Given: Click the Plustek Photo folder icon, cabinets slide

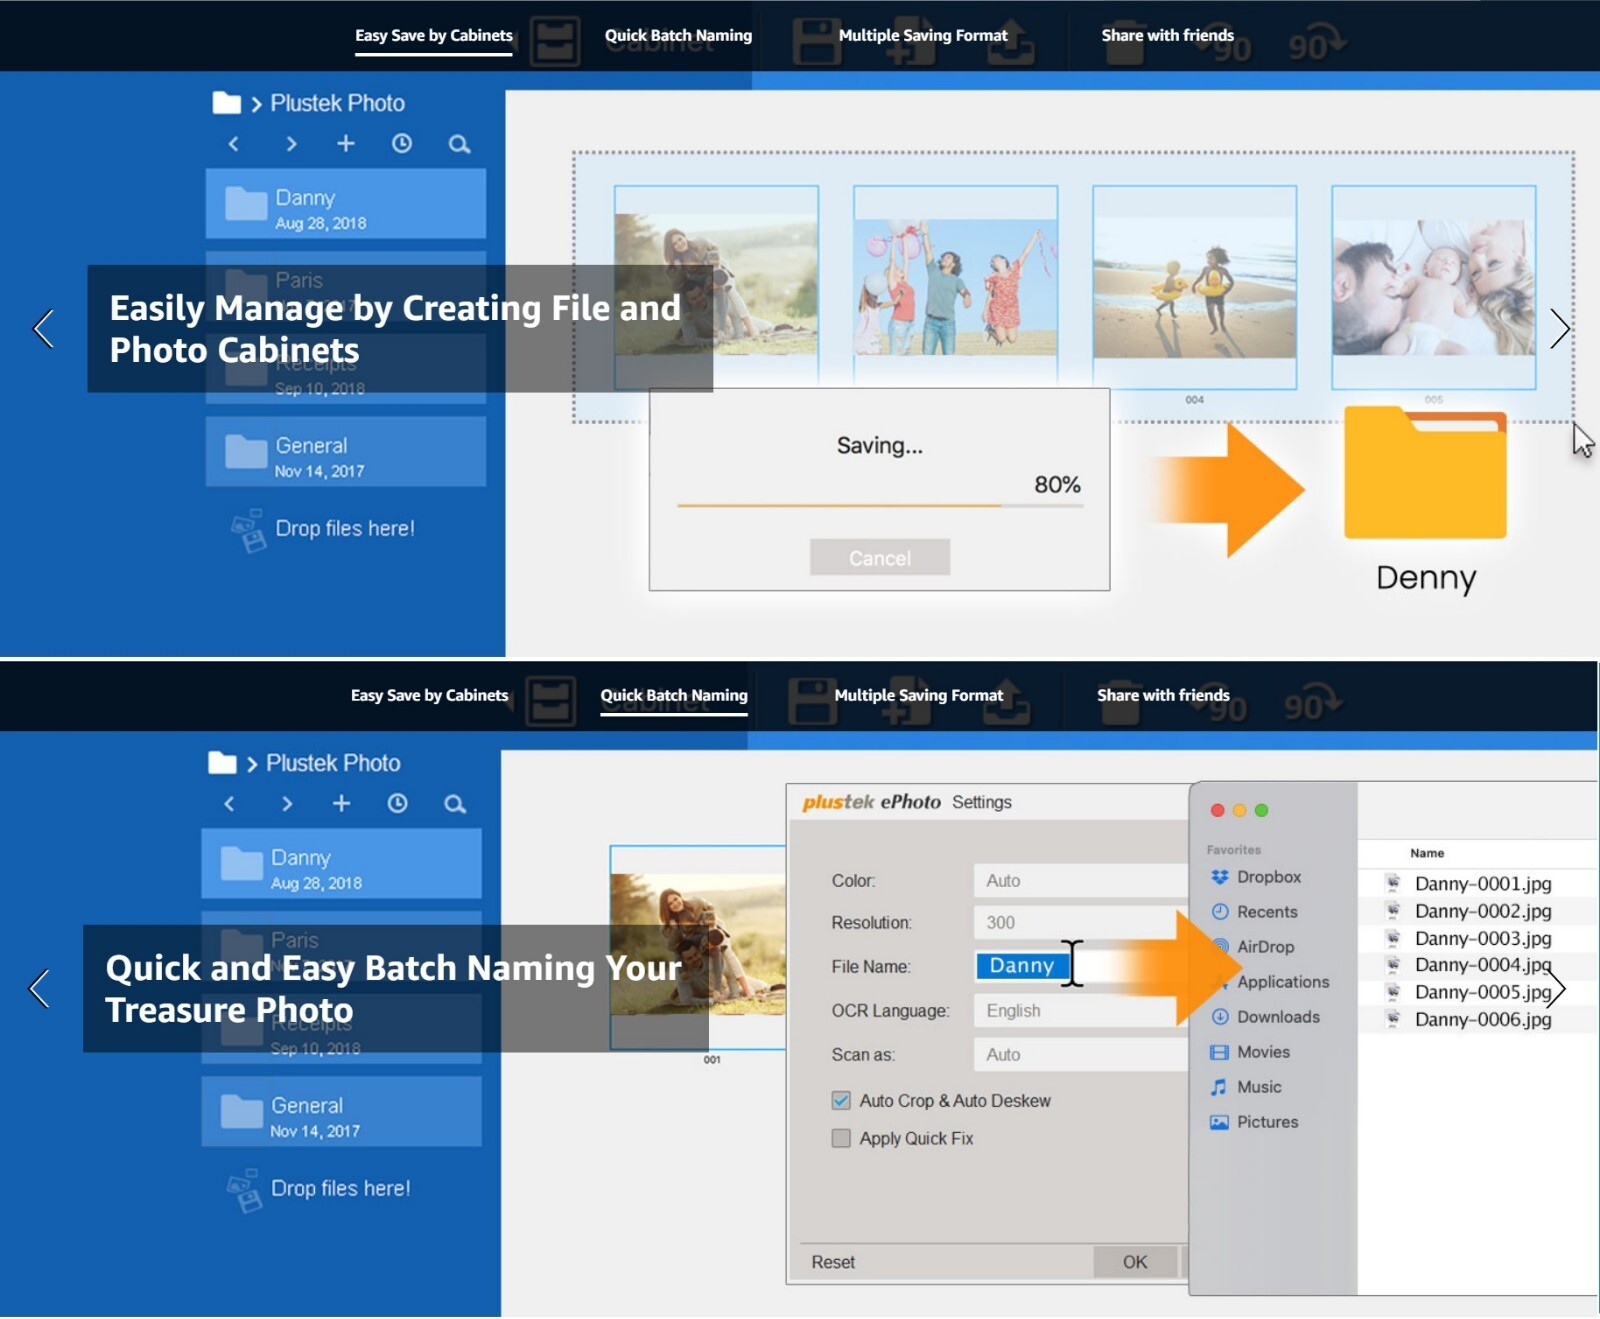Looking at the screenshot, I should [x=227, y=103].
